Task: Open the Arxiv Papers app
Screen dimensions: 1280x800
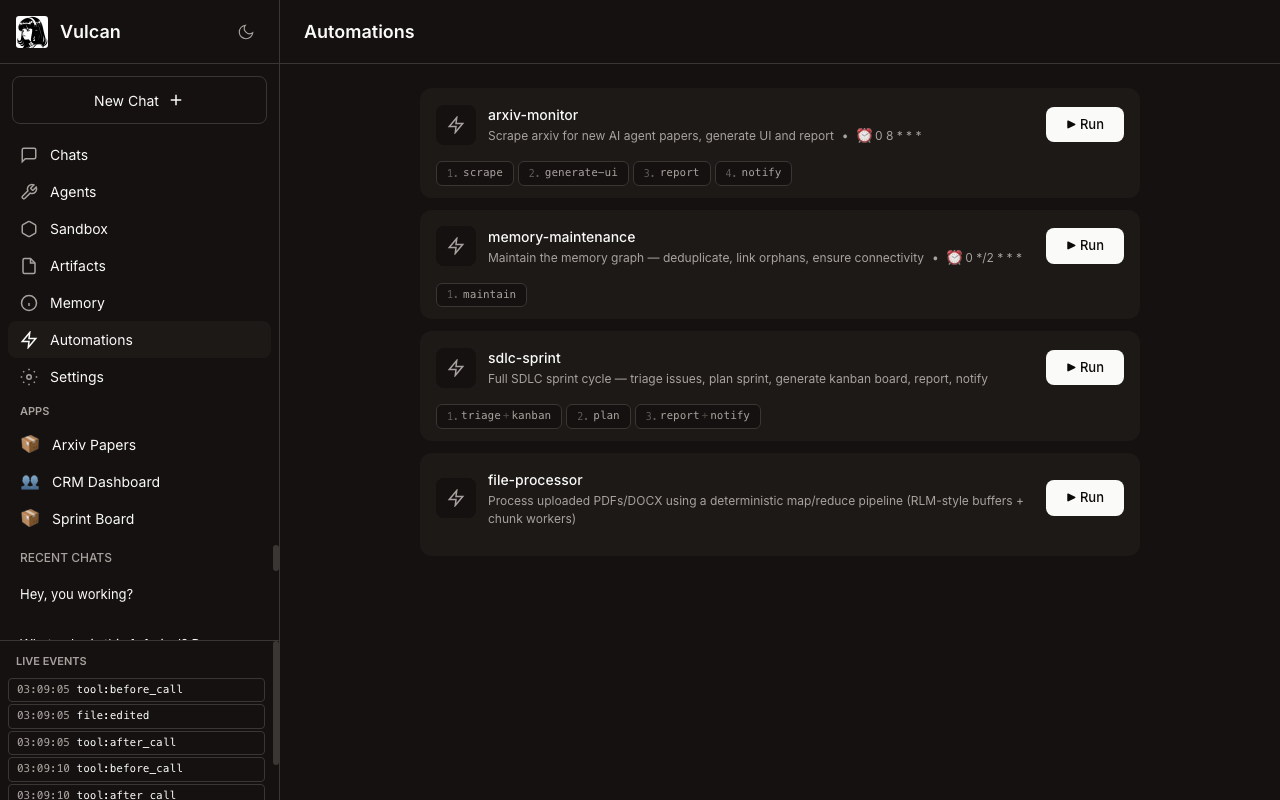Action: coord(93,445)
